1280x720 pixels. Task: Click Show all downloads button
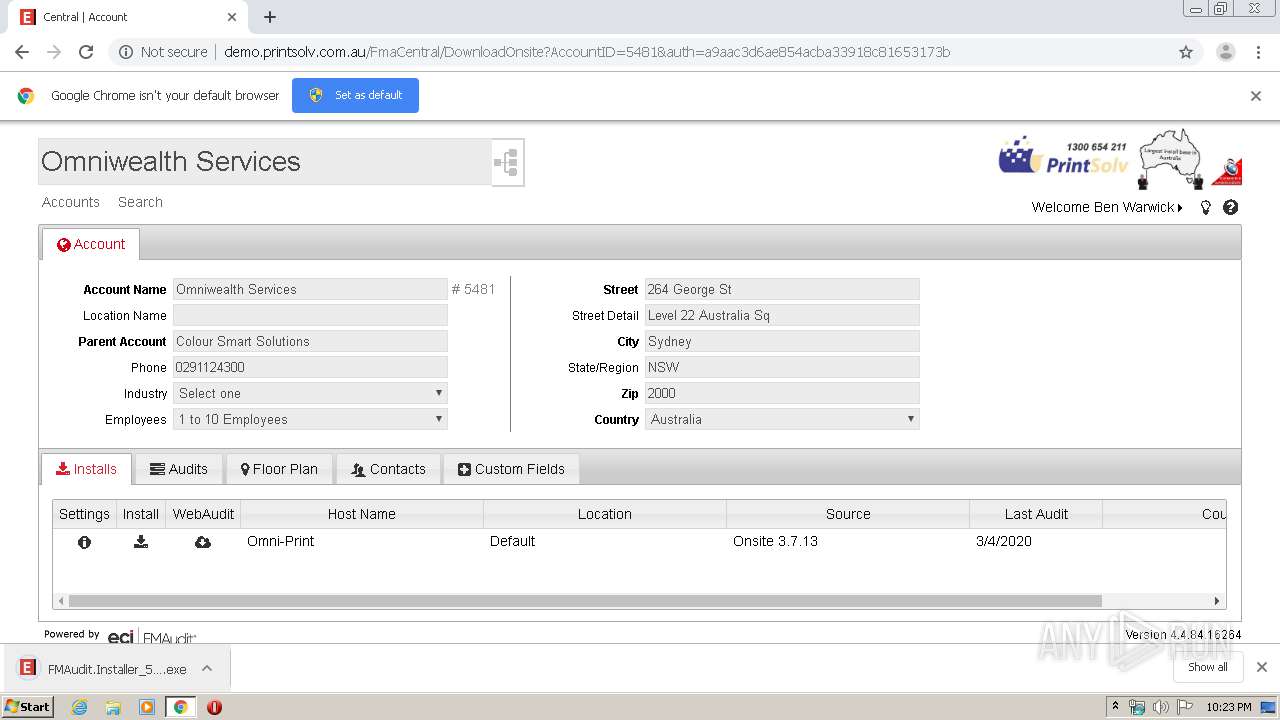(x=1208, y=667)
